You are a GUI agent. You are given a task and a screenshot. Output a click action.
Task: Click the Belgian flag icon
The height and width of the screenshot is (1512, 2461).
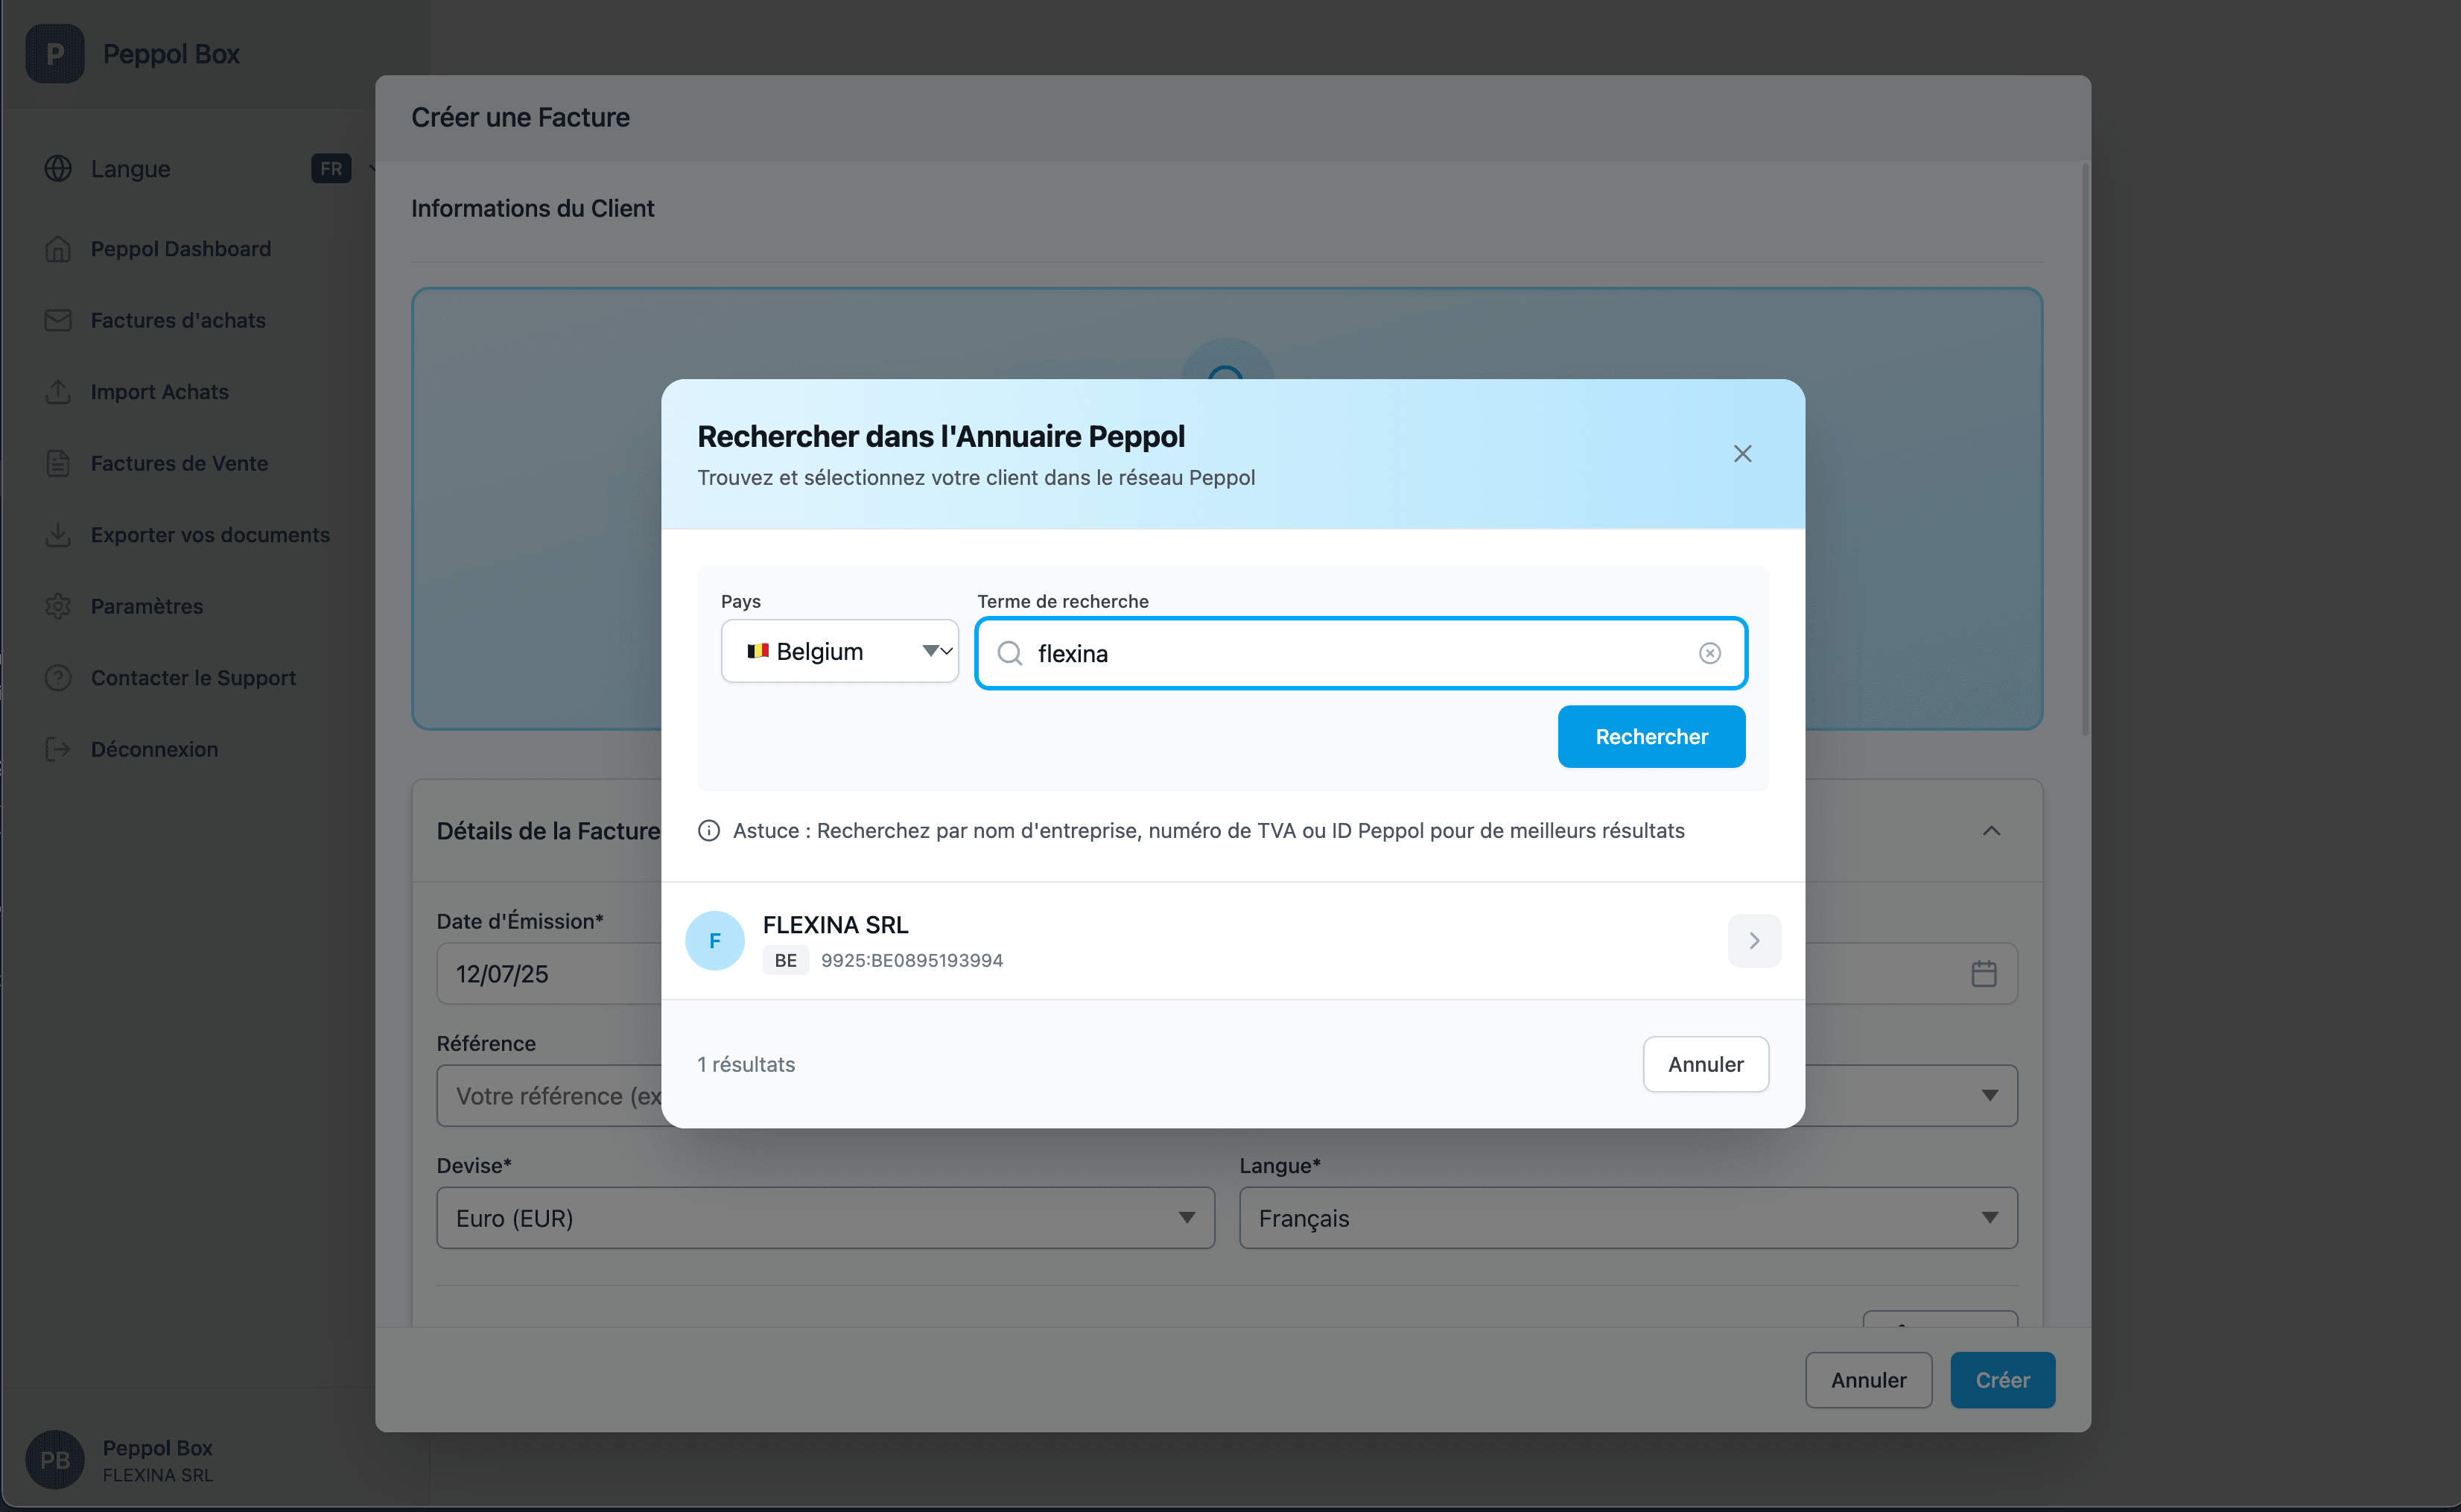(x=758, y=651)
